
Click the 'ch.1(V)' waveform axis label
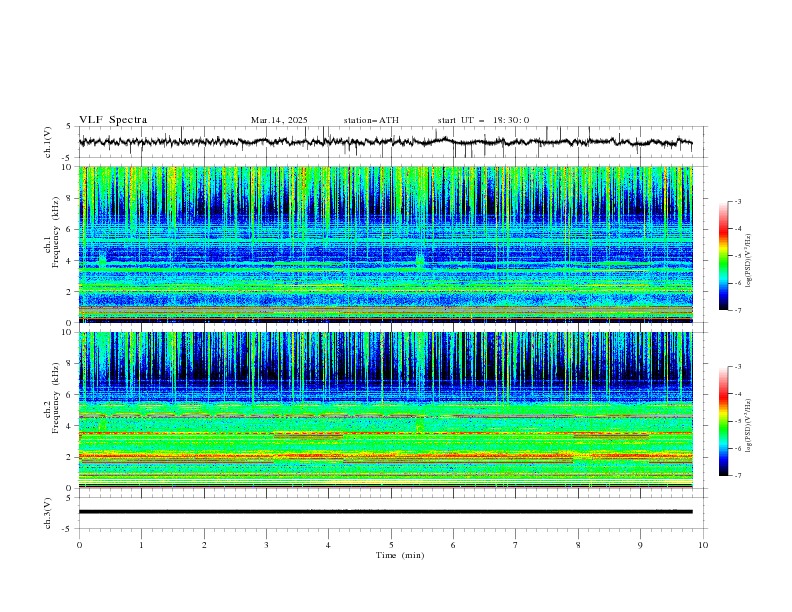coord(48,142)
